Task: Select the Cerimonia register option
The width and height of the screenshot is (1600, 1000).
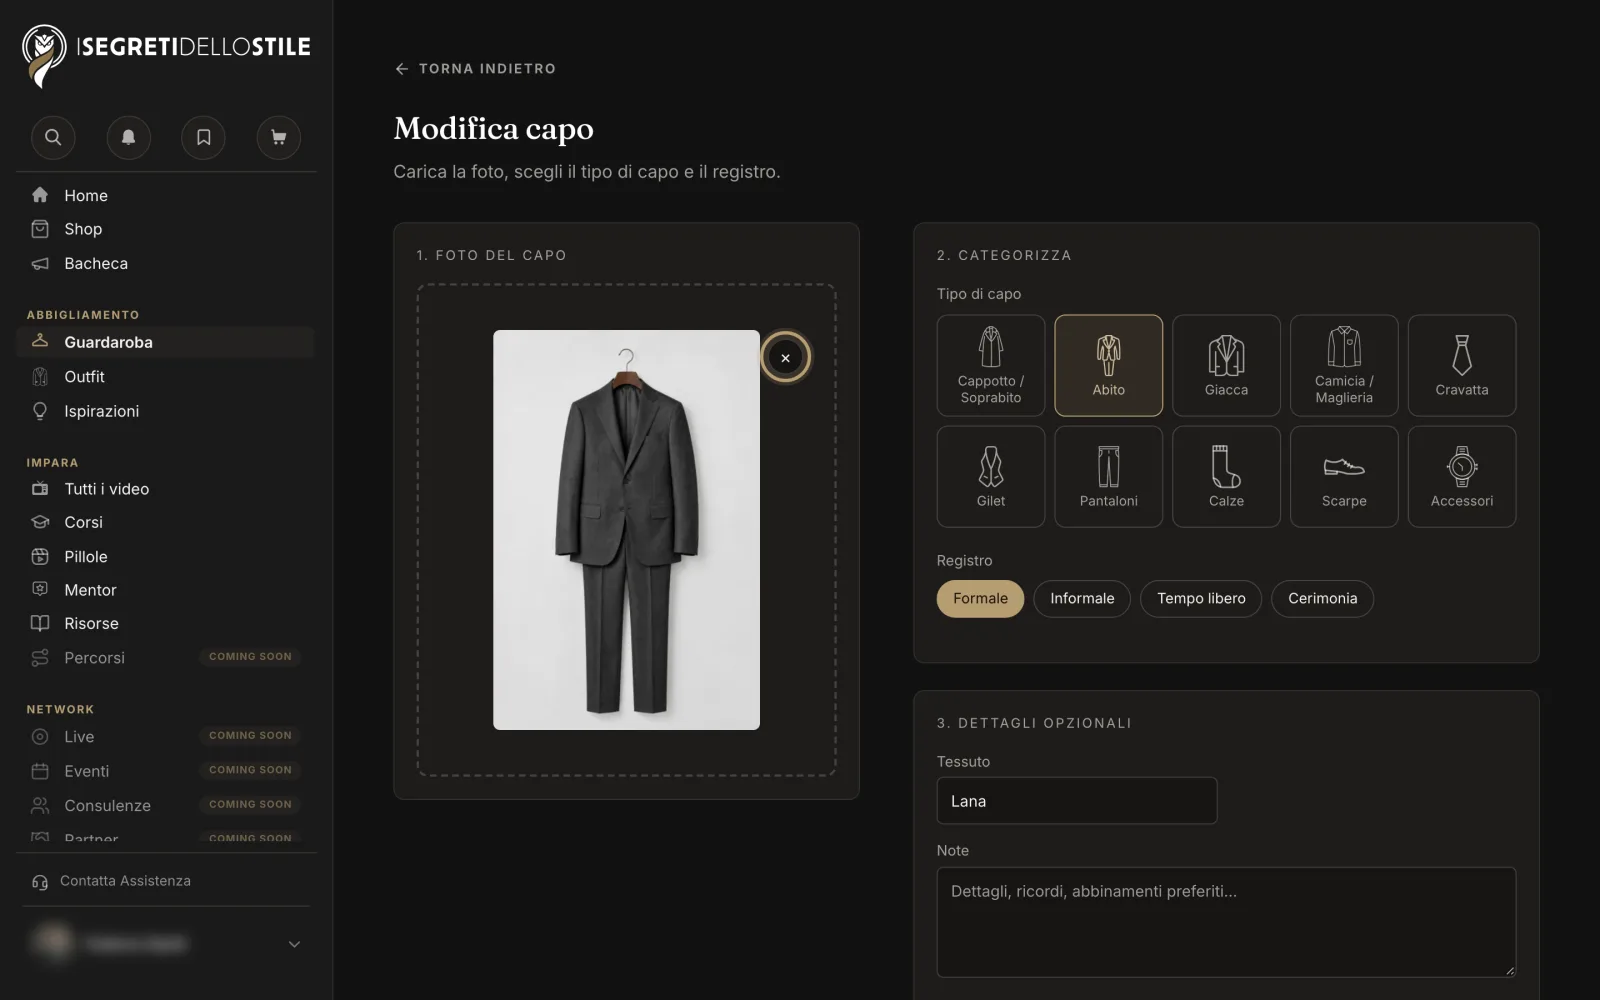Action: pos(1322,598)
